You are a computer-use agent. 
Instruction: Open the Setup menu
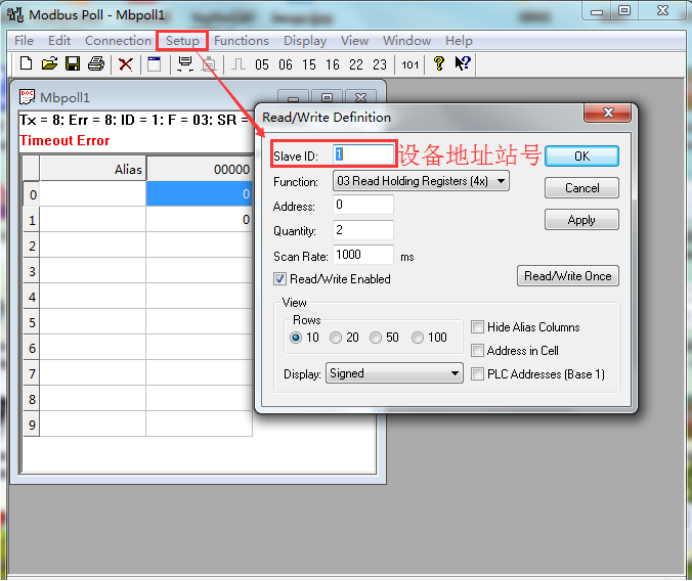[183, 41]
